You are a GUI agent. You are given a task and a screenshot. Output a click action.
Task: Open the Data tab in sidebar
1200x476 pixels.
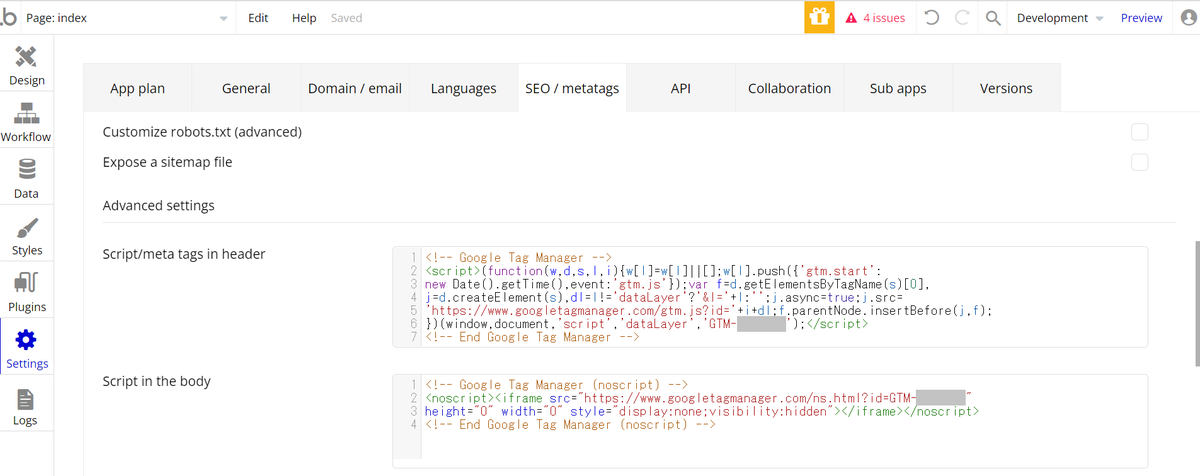(26, 178)
